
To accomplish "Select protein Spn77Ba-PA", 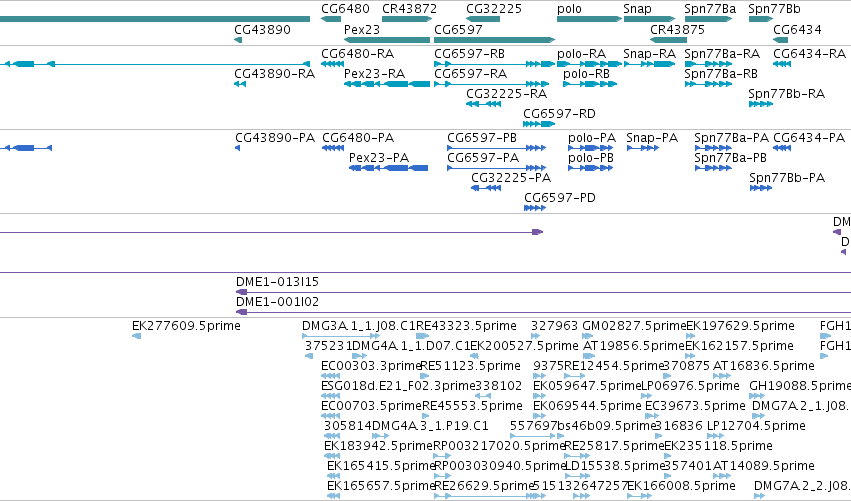I will pos(732,138).
